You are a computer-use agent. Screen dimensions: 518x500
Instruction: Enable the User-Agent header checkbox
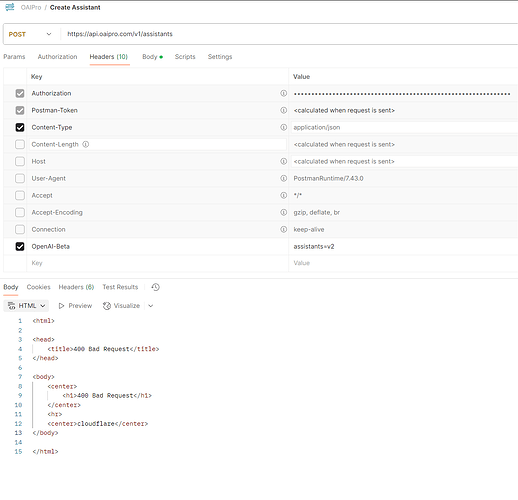[20, 178]
